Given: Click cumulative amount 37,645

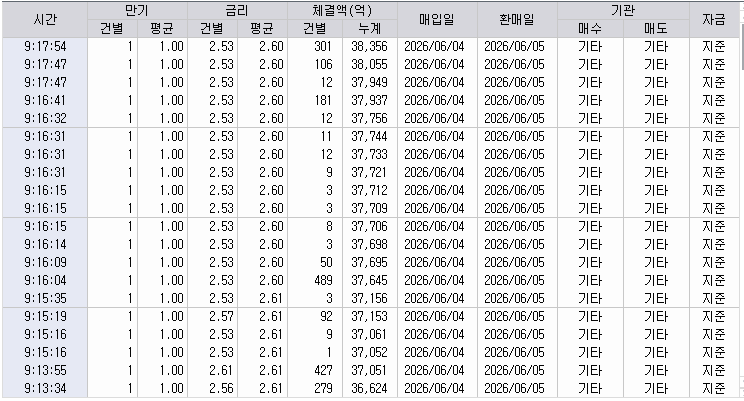Looking at the screenshot, I should (370, 280).
